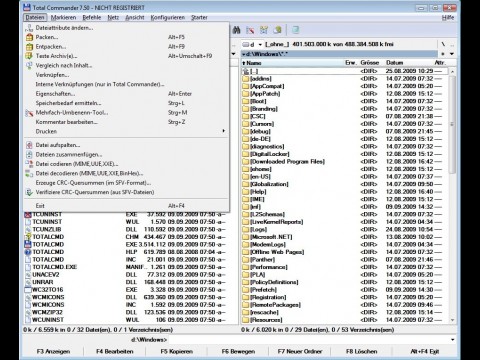Open the Hilfe menu
The height and width of the screenshot is (360, 480).
coord(448,17)
